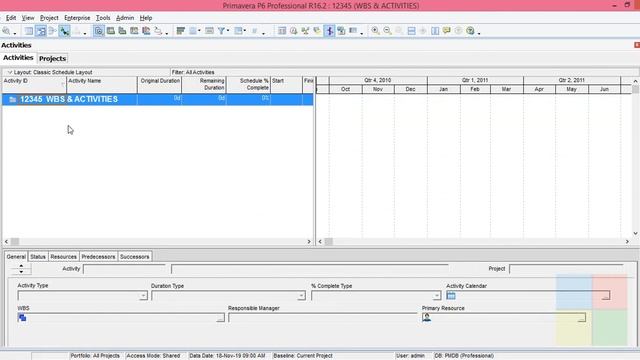Click the yellow notes/comment toolbar icon

pyautogui.click(x=447, y=31)
